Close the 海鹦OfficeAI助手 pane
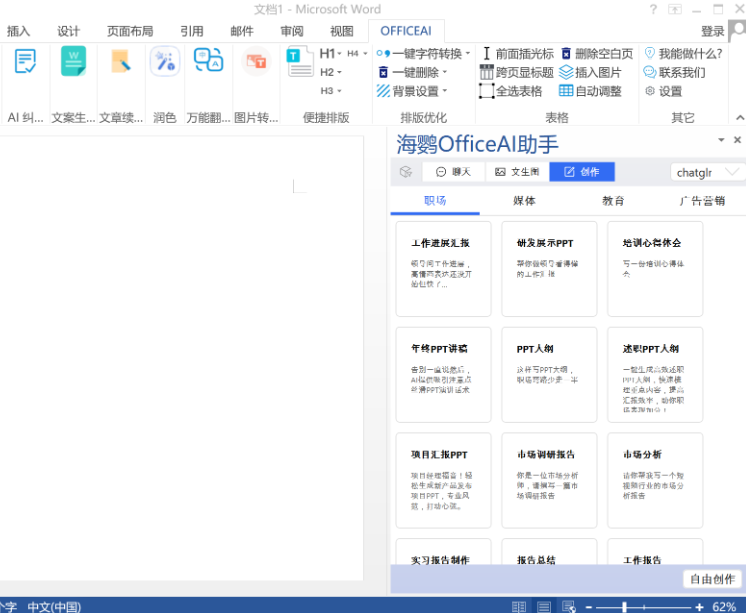746x613 pixels. click(x=737, y=139)
